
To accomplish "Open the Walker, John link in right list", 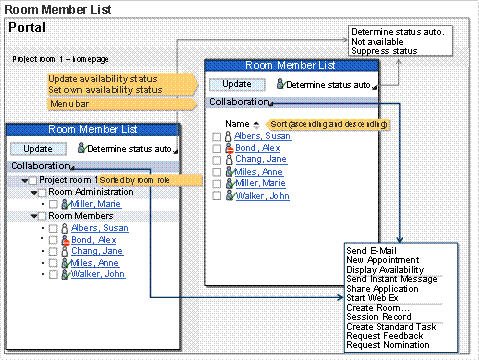I will point(263,196).
